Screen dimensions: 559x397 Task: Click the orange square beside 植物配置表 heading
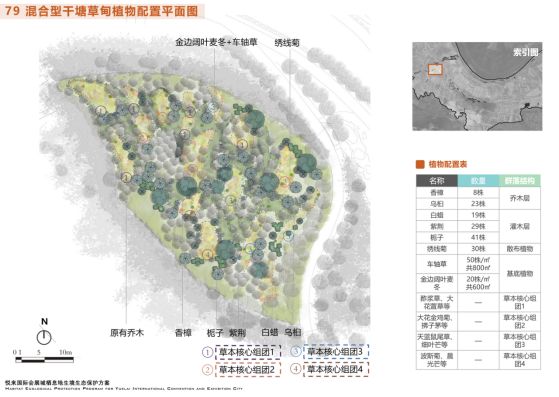[x=420, y=164]
